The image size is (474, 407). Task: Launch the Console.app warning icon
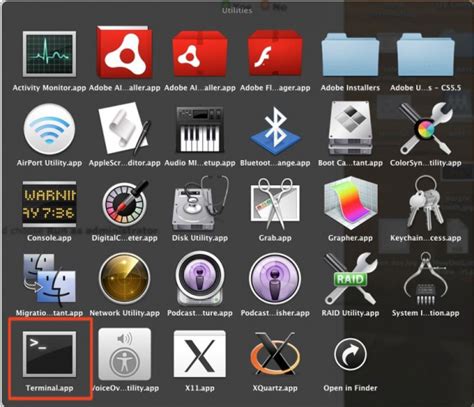[49, 202]
